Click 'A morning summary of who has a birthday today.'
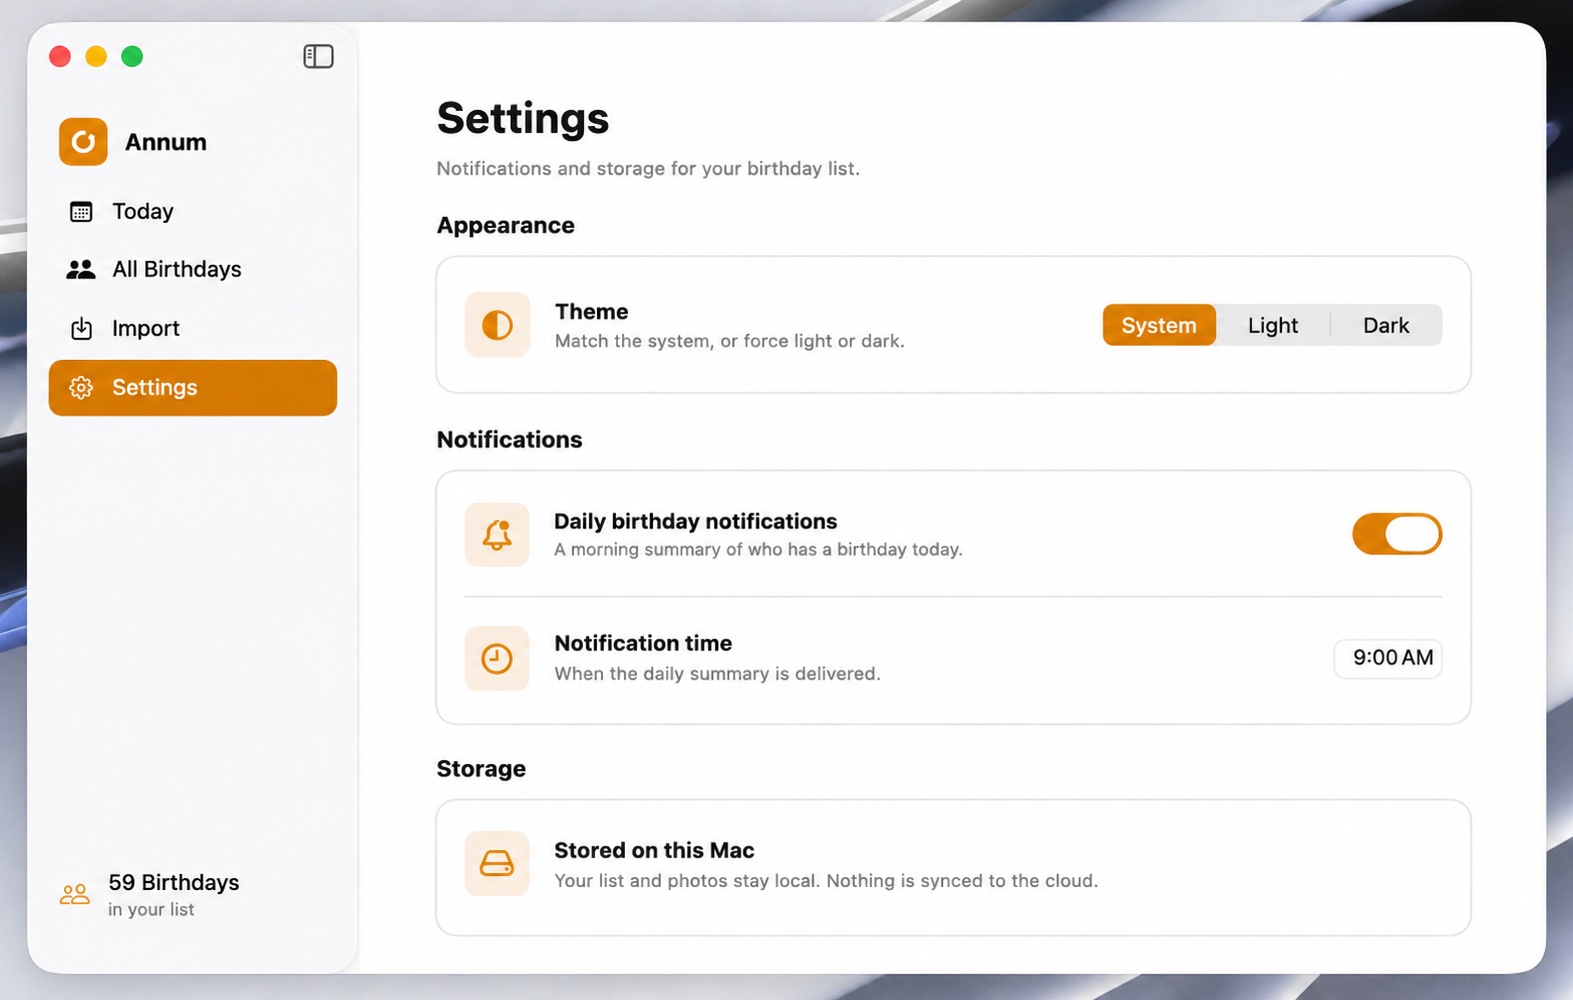1573x1000 pixels. (x=759, y=549)
